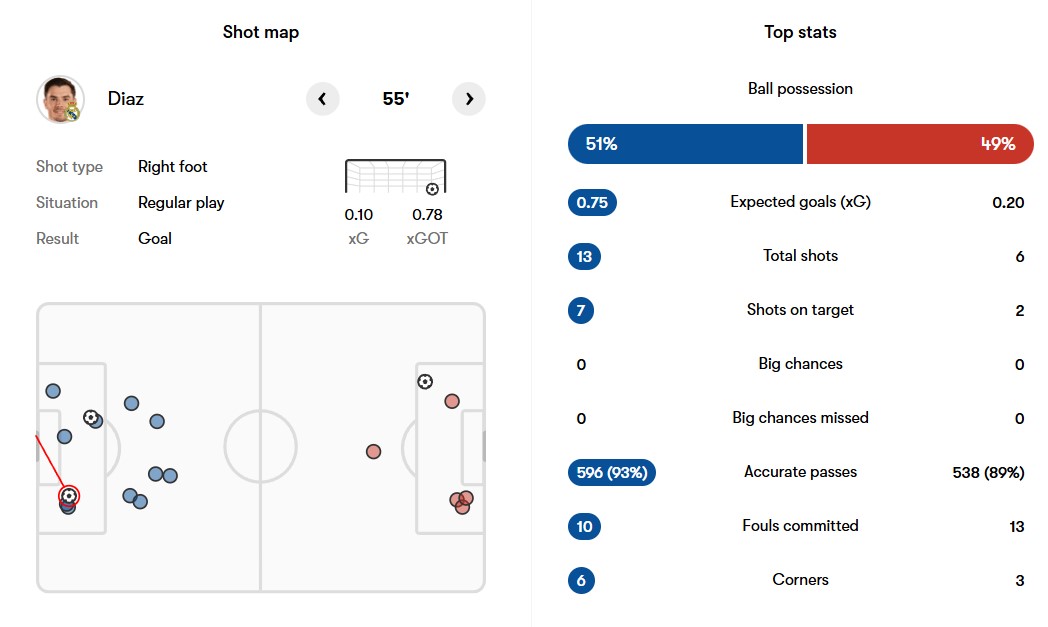Image resolution: width=1048 pixels, height=627 pixels.
Task: Advance to next shot with right arrow
Action: pos(469,99)
